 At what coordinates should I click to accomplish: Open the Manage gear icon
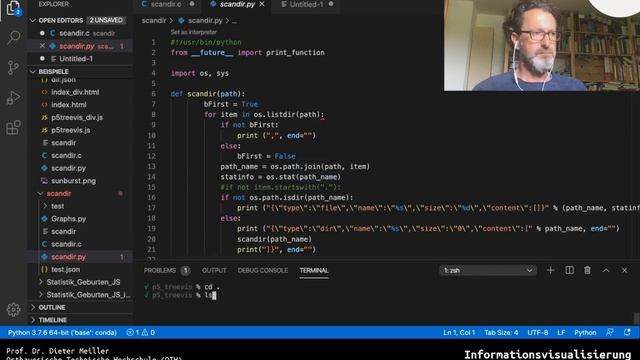click(13, 309)
